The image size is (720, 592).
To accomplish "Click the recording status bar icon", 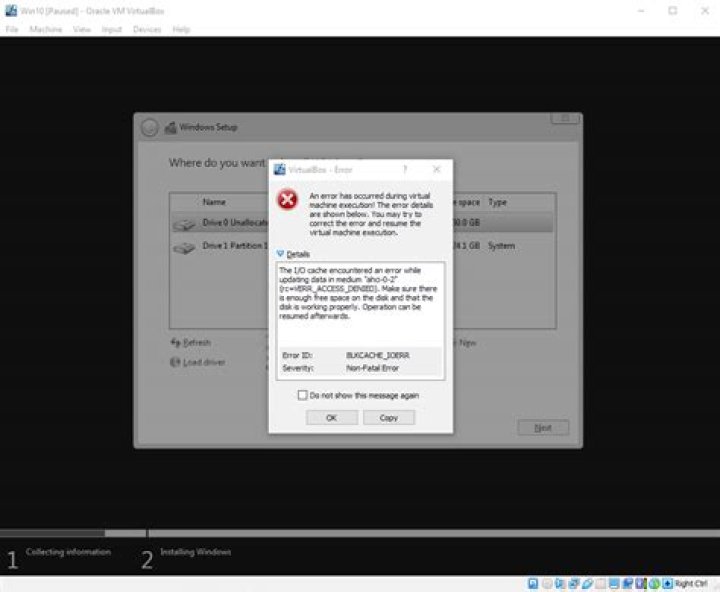I will pos(628,584).
